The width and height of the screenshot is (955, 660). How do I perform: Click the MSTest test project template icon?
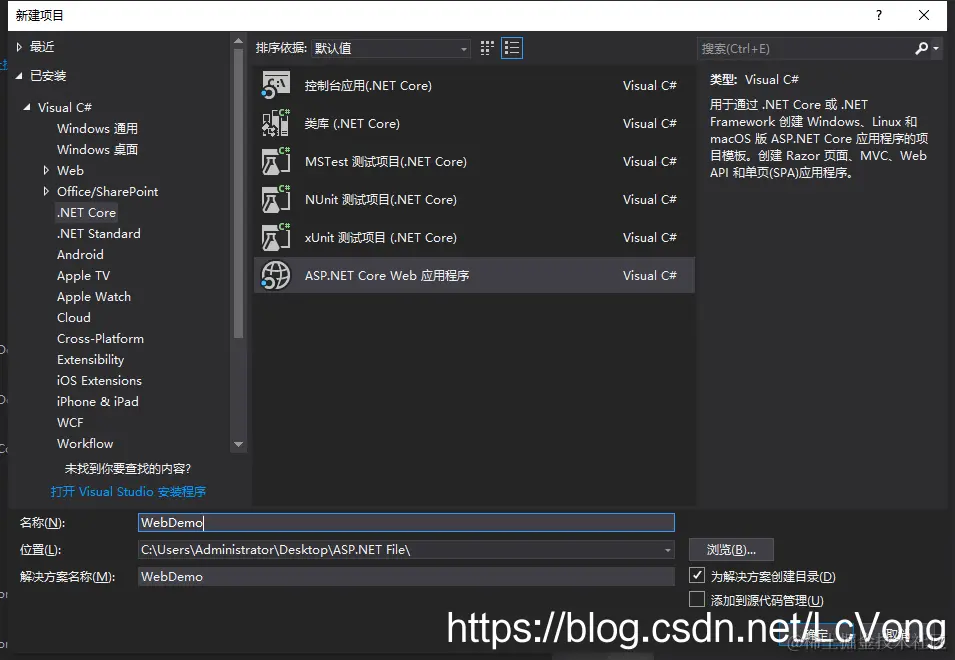tap(276, 161)
